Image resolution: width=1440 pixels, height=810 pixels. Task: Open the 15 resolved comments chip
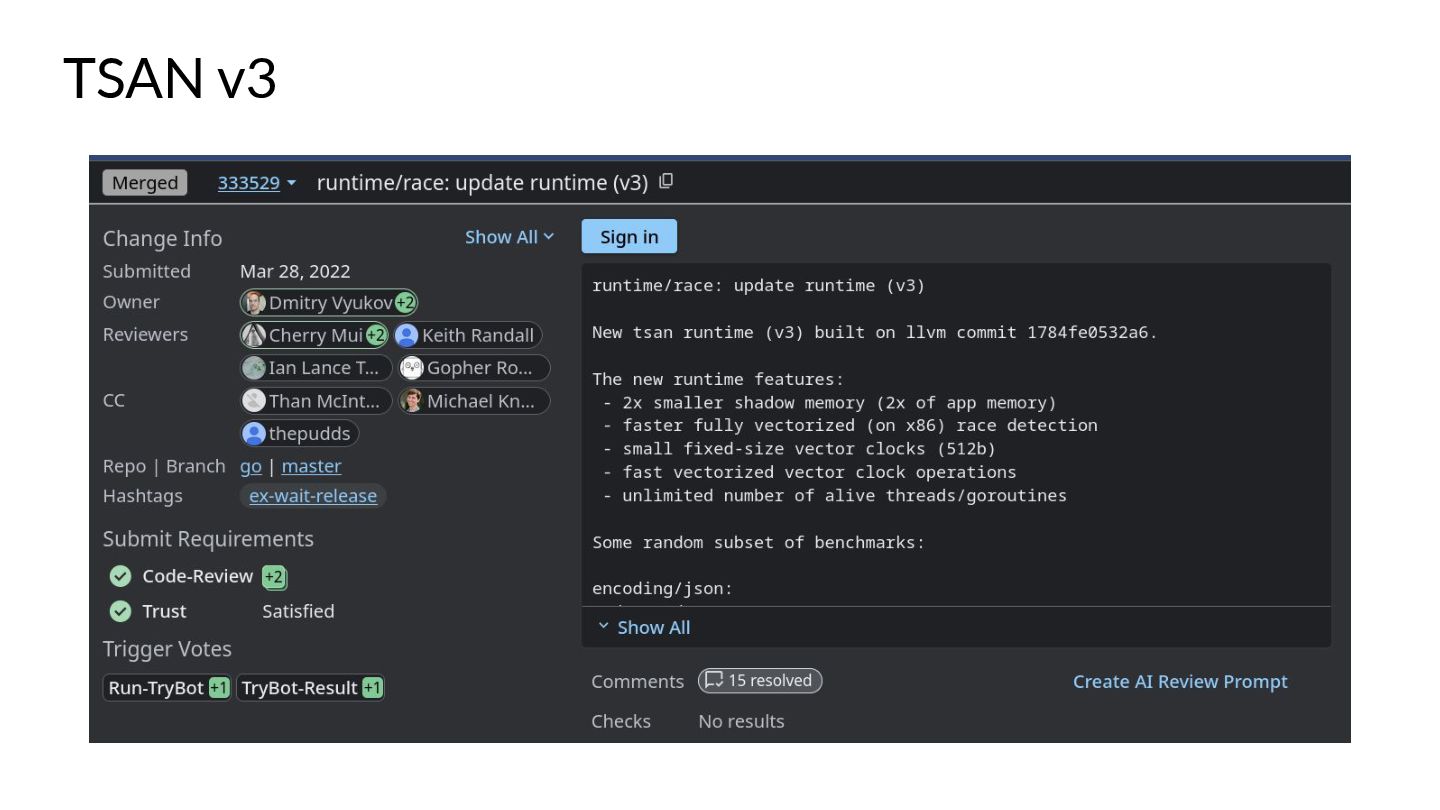(x=760, y=681)
